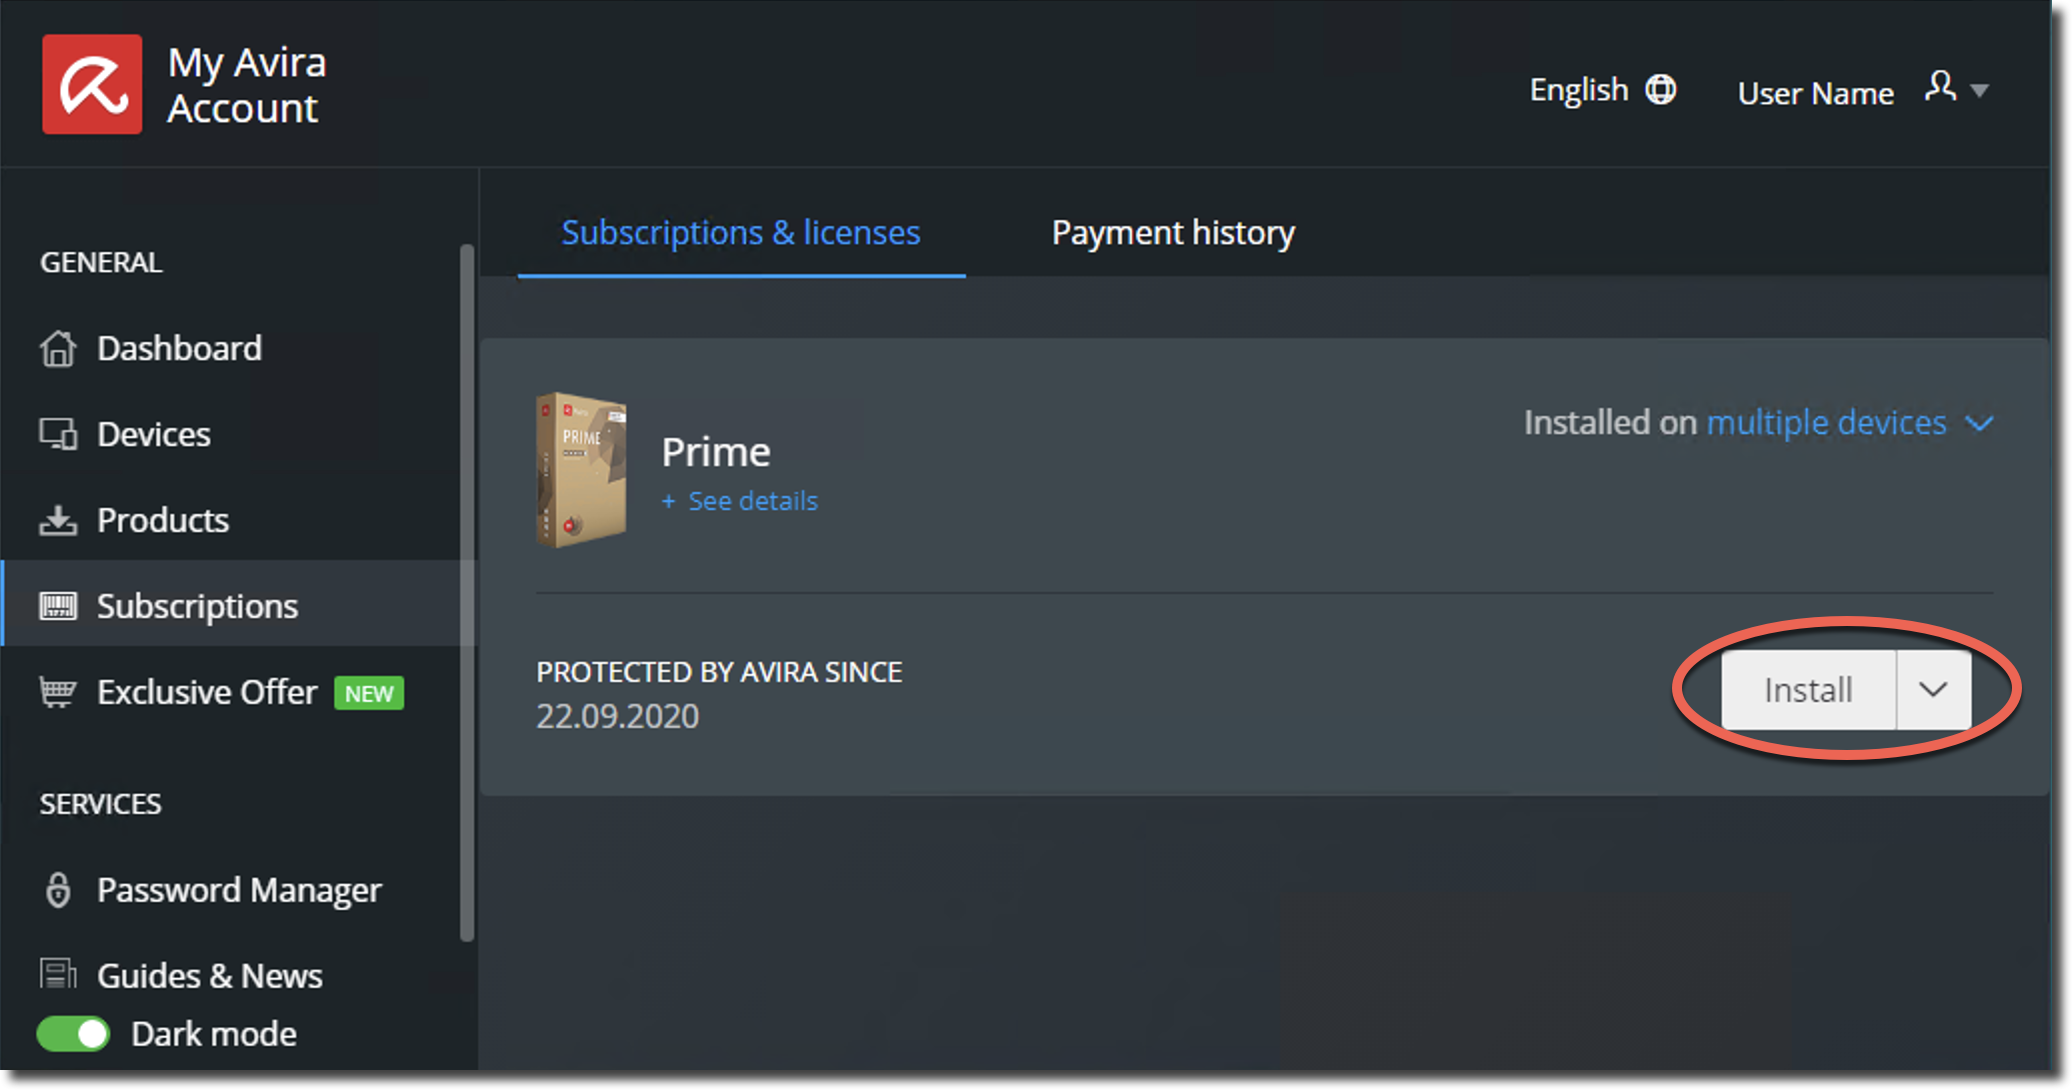Select the Subscriptions & licenses tab

pos(741,233)
